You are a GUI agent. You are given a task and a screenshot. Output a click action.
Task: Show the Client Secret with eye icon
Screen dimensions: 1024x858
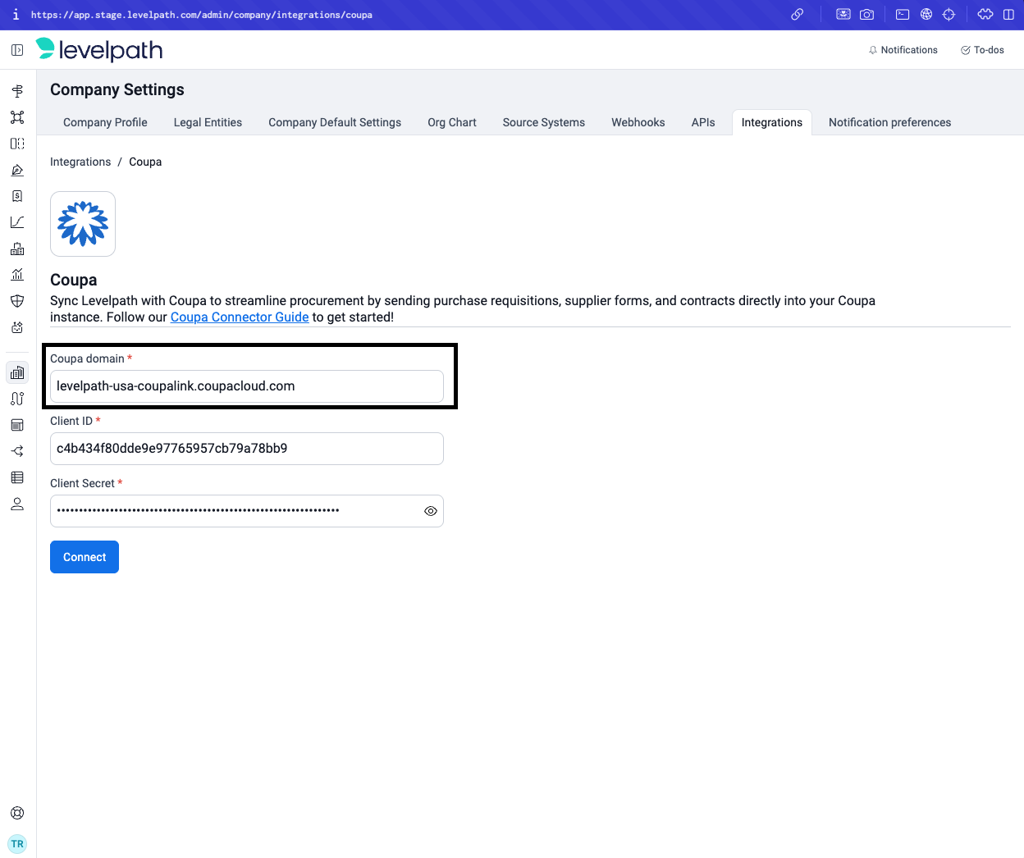430,511
